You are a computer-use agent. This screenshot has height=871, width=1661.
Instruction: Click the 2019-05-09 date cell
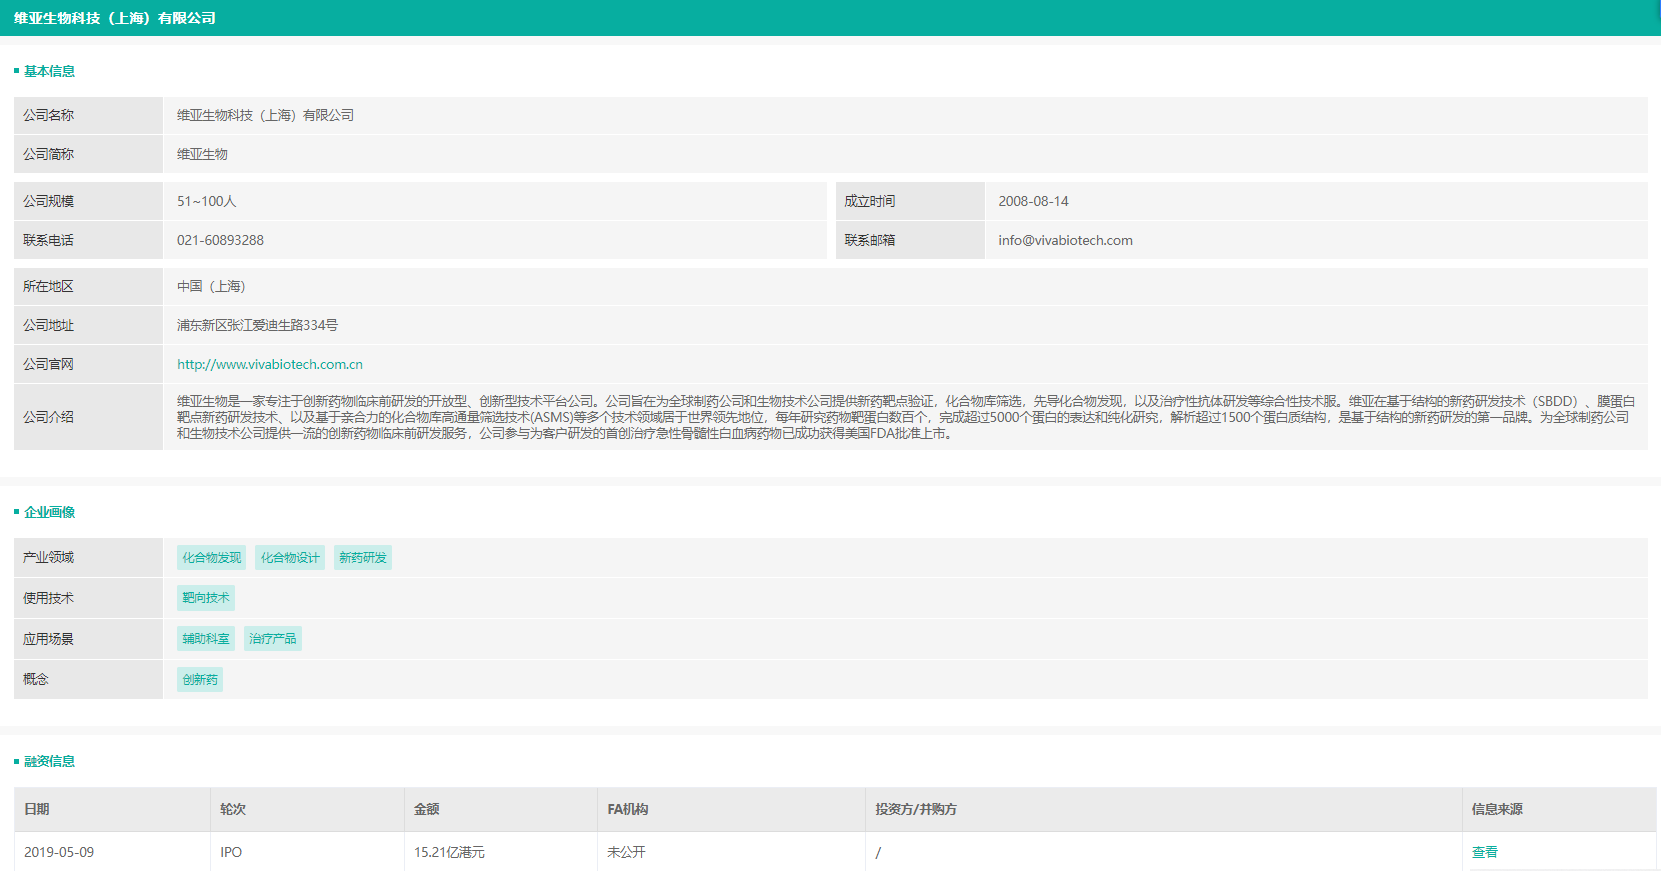pos(59,852)
